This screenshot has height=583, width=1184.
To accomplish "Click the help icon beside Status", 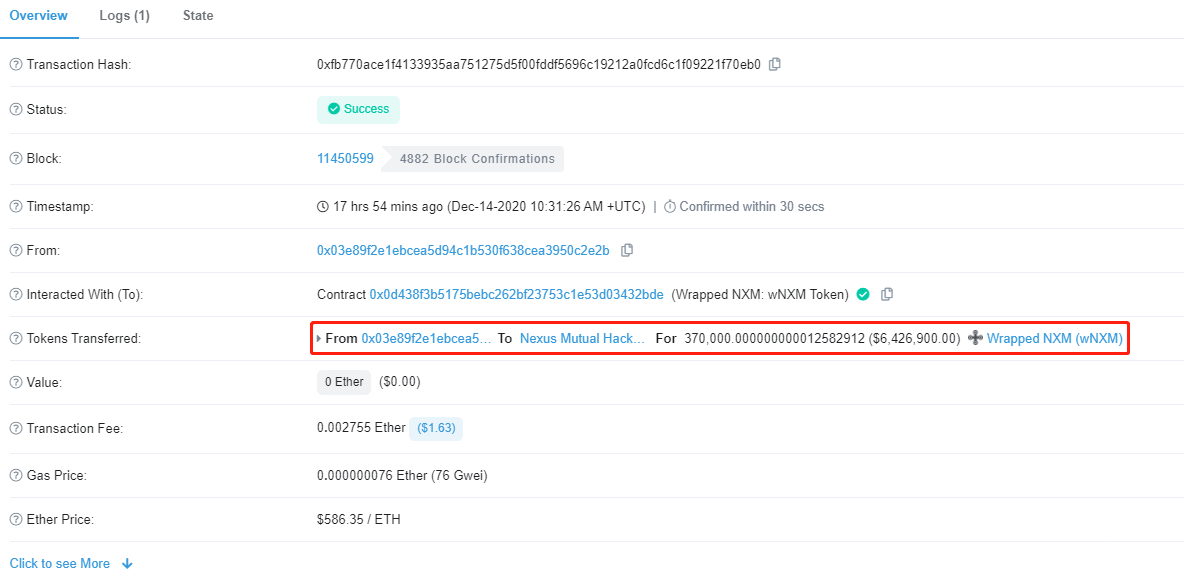I will click(16, 109).
